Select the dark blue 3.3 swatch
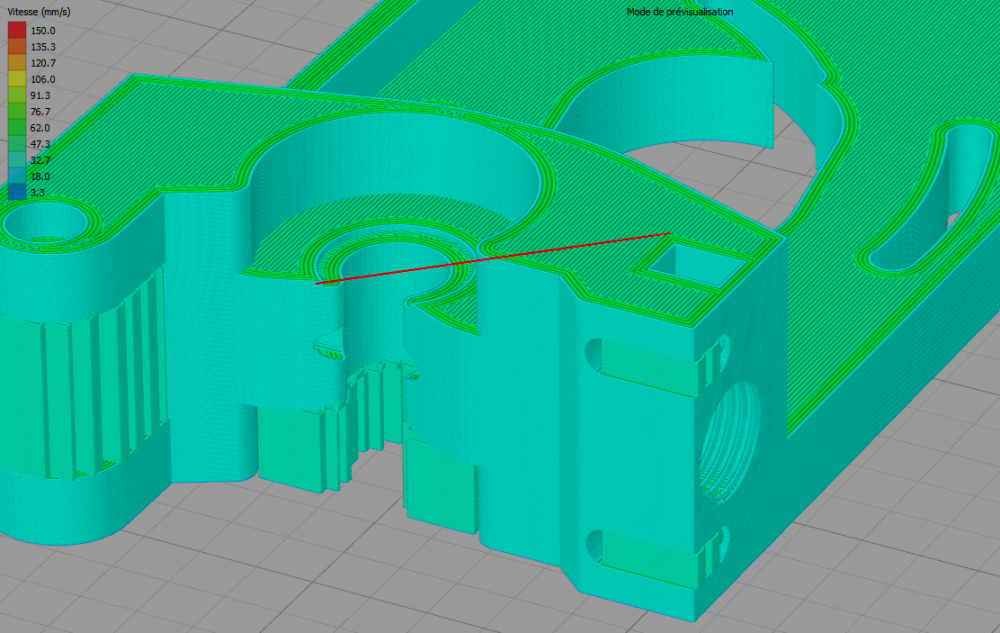 (x=17, y=192)
